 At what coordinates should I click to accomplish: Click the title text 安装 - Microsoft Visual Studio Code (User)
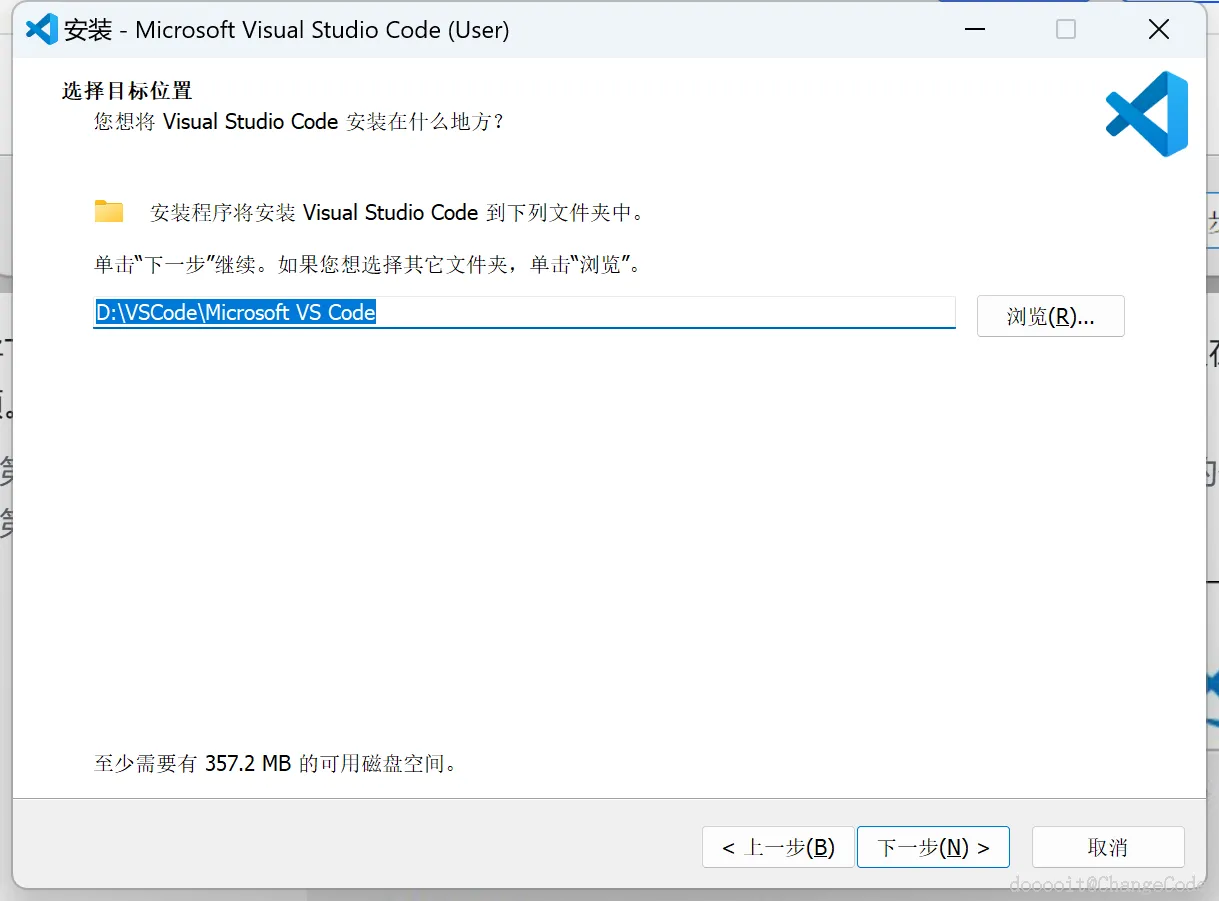point(287,30)
